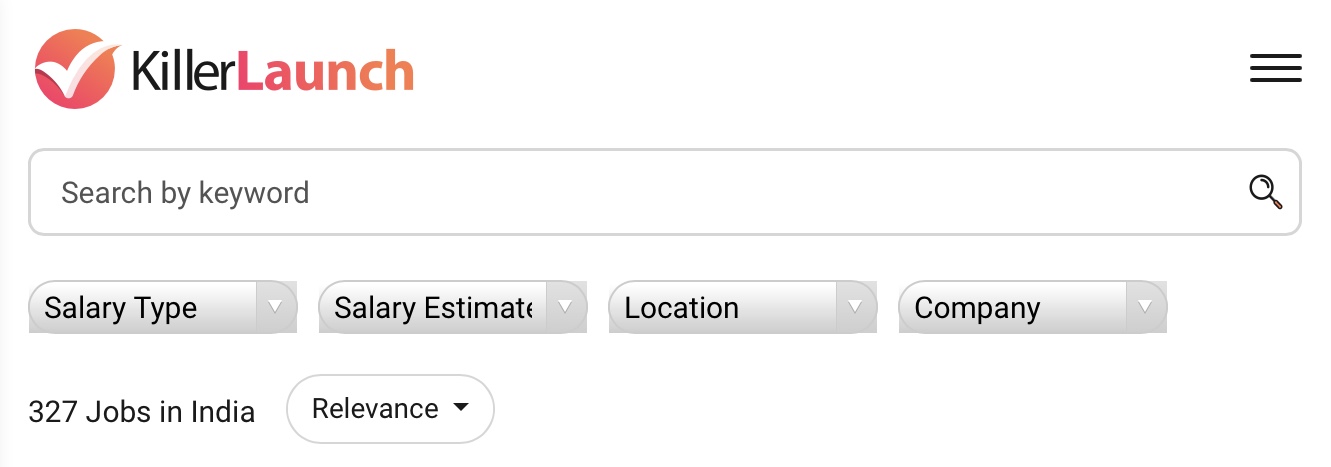Expand the Salary Type filter
This screenshot has width=1331, height=467.
(163, 307)
